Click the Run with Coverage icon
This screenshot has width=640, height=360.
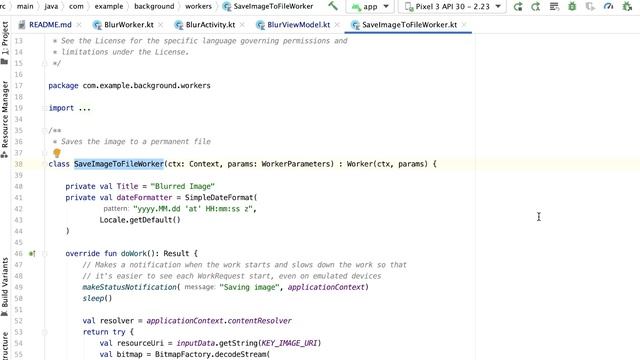(x=590, y=6)
